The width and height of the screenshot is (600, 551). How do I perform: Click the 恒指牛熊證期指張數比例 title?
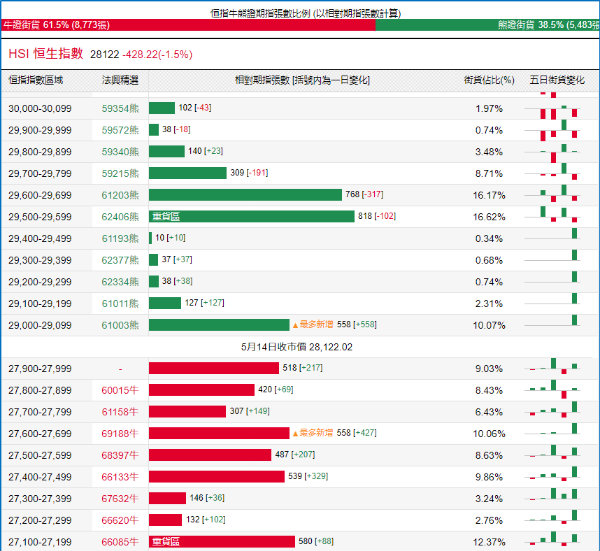point(305,14)
